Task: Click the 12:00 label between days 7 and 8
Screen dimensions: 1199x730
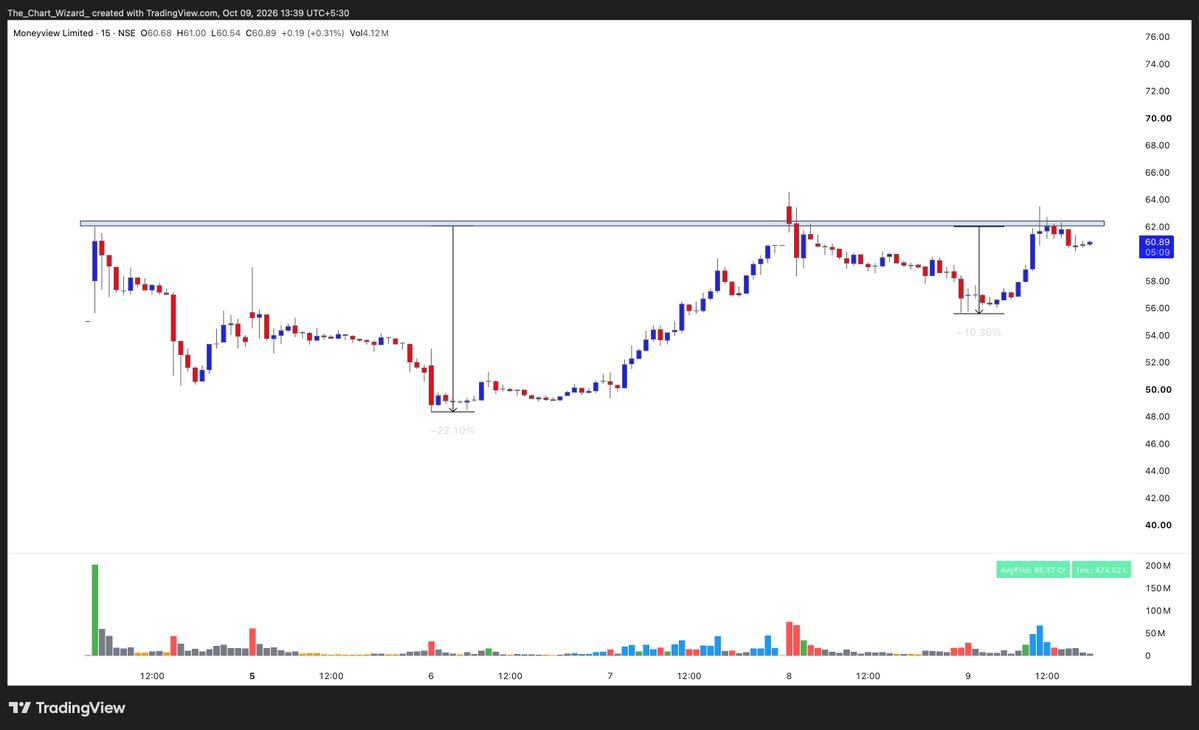Action: click(x=689, y=676)
